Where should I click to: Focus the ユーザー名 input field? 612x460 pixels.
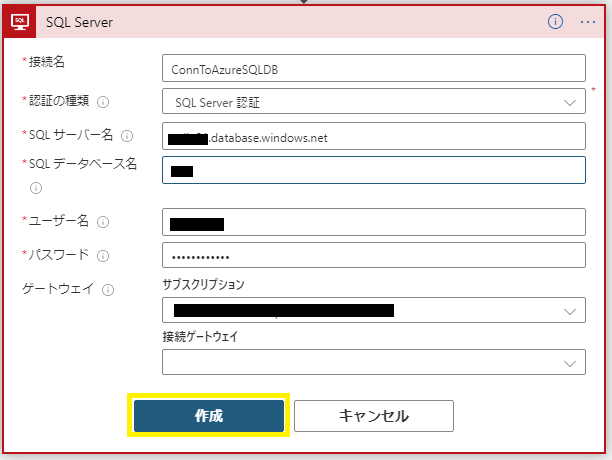pos(374,222)
